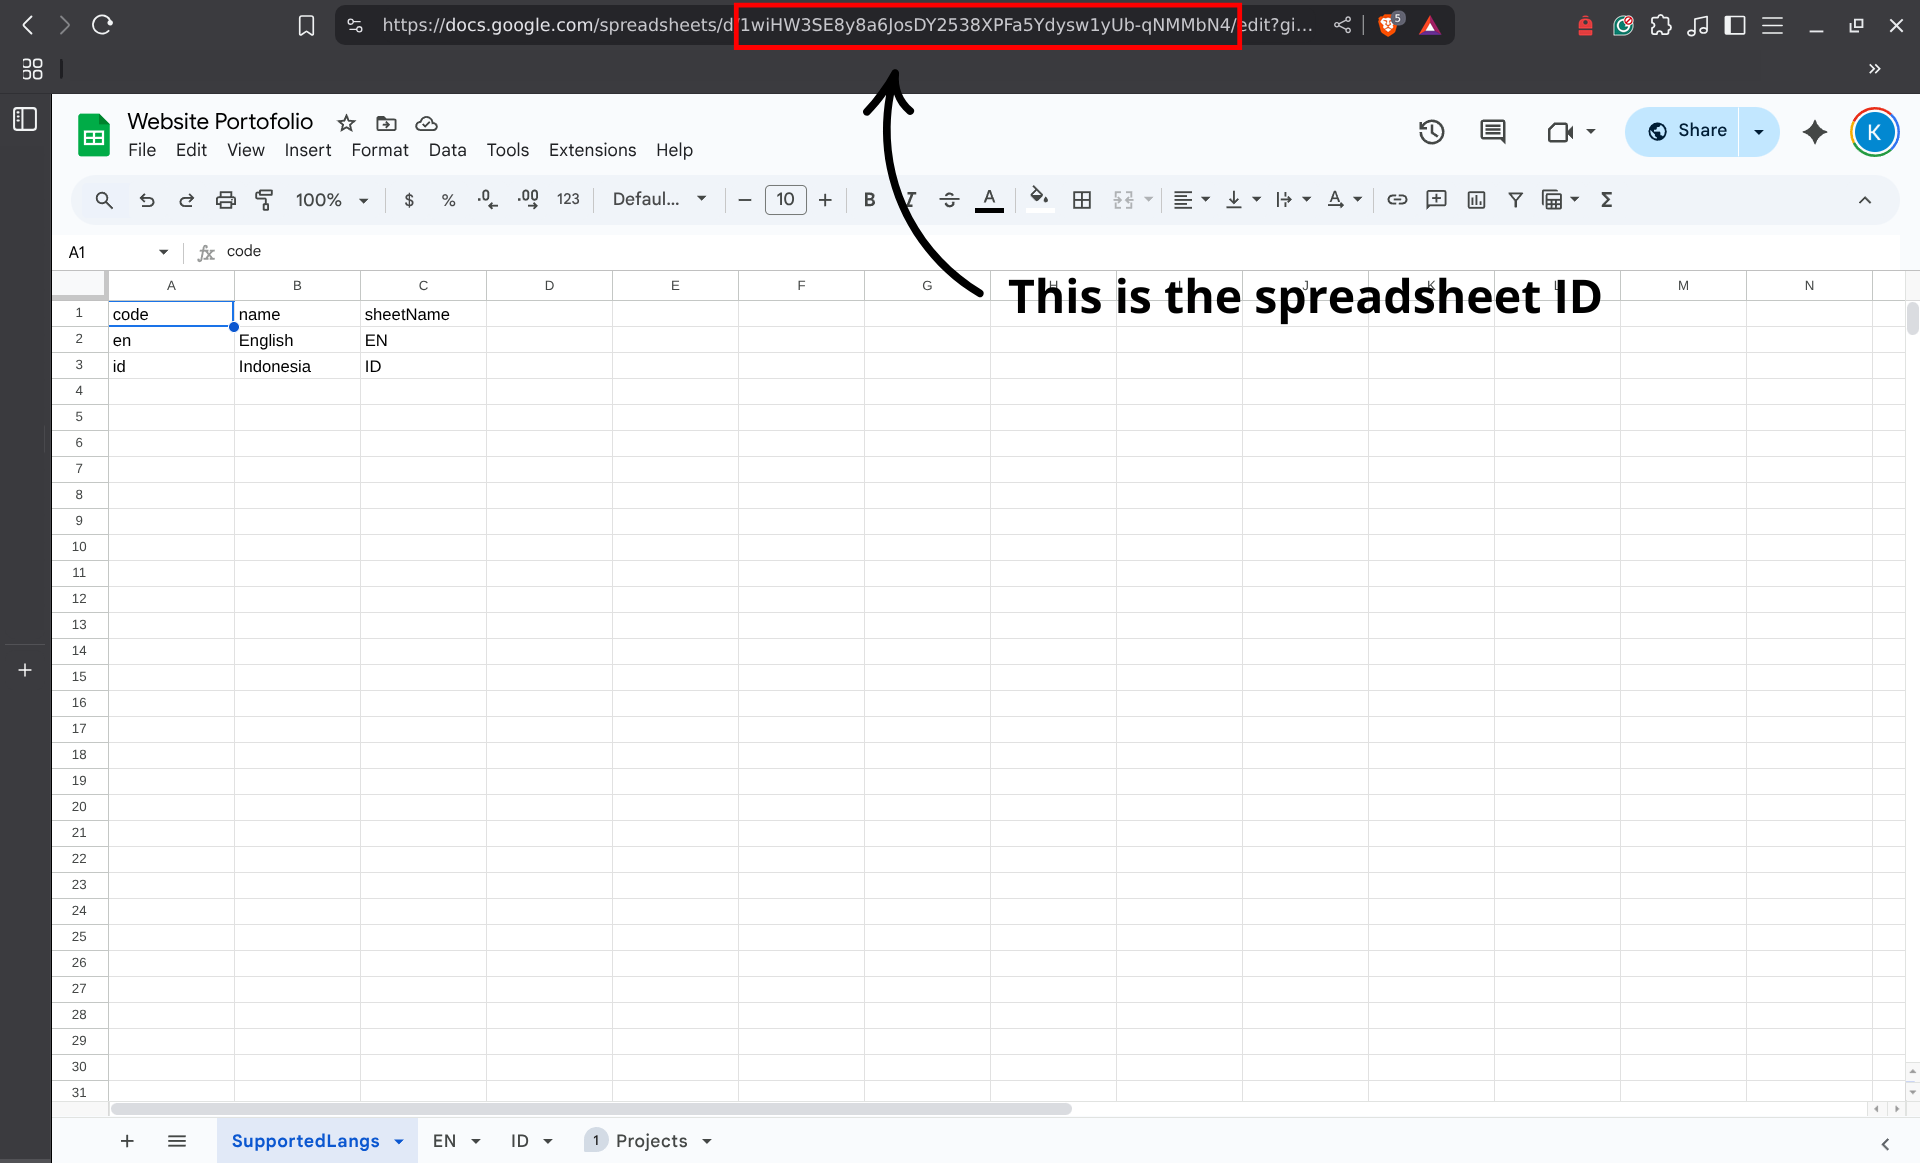Check the cloud document status icon
This screenshot has width=1920, height=1163.
pos(426,123)
